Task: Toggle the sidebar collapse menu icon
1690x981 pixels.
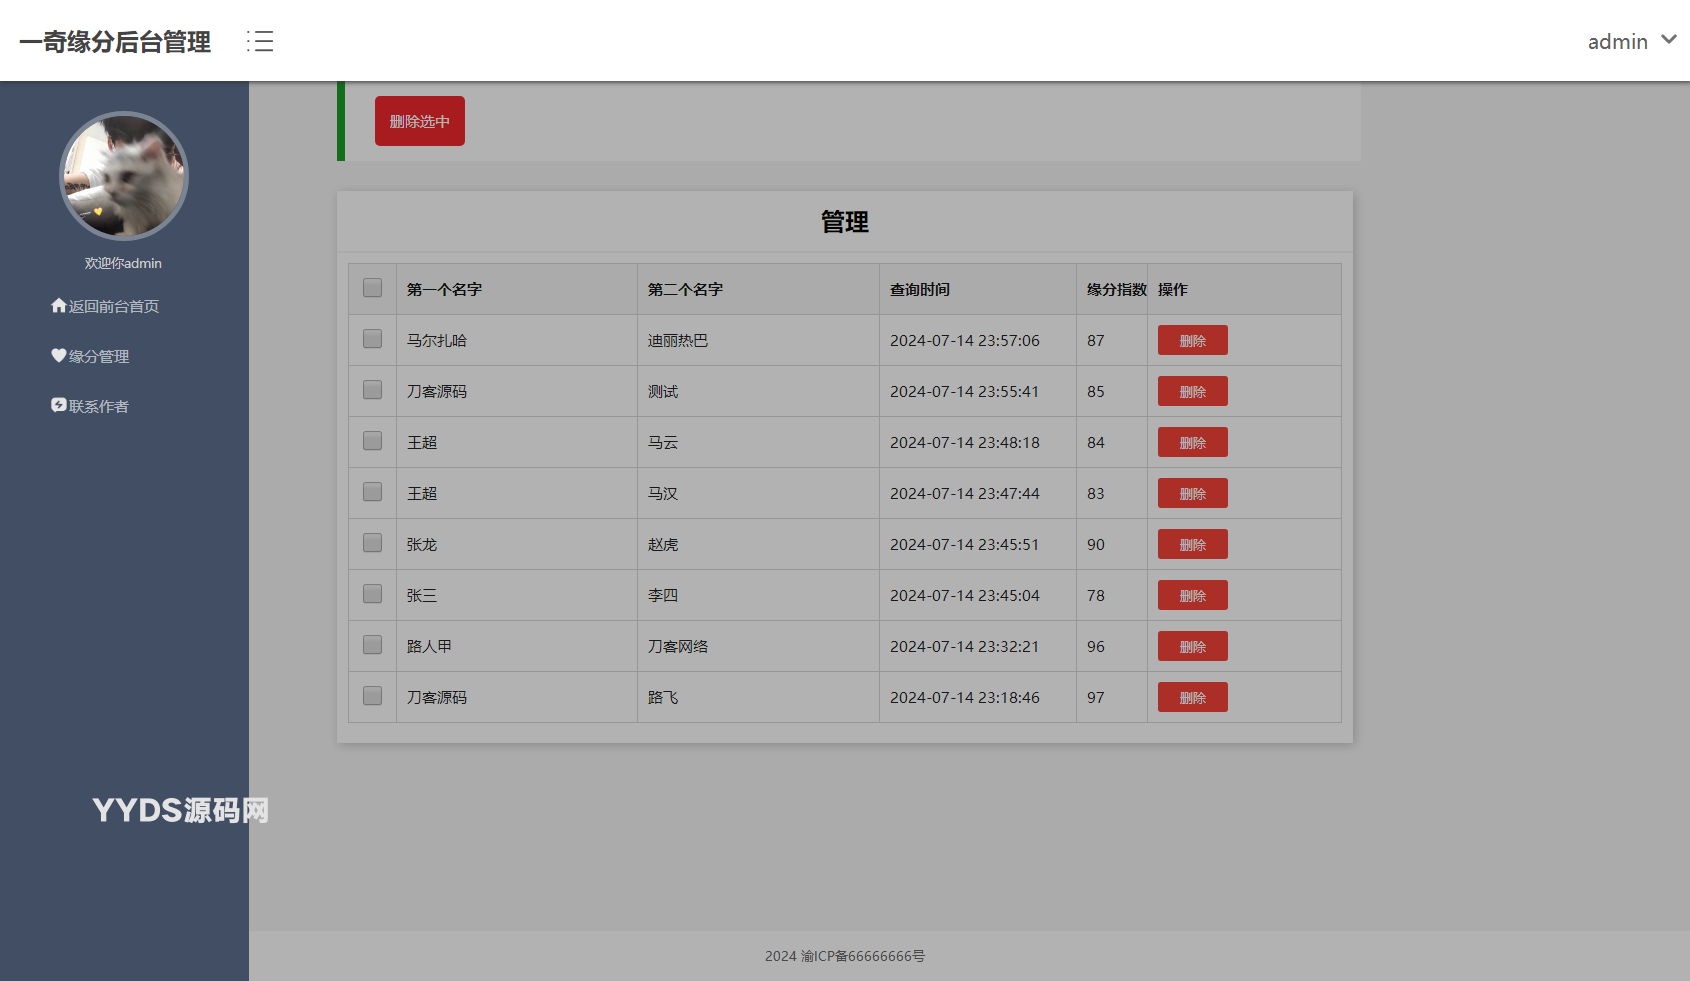Action: [x=260, y=41]
